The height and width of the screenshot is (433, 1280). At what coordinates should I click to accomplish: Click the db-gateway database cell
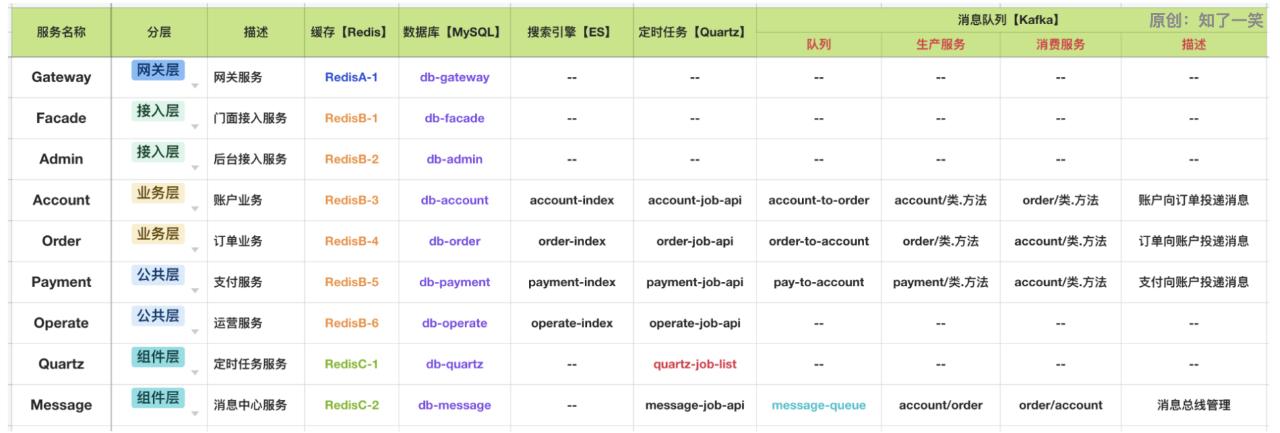[454, 77]
